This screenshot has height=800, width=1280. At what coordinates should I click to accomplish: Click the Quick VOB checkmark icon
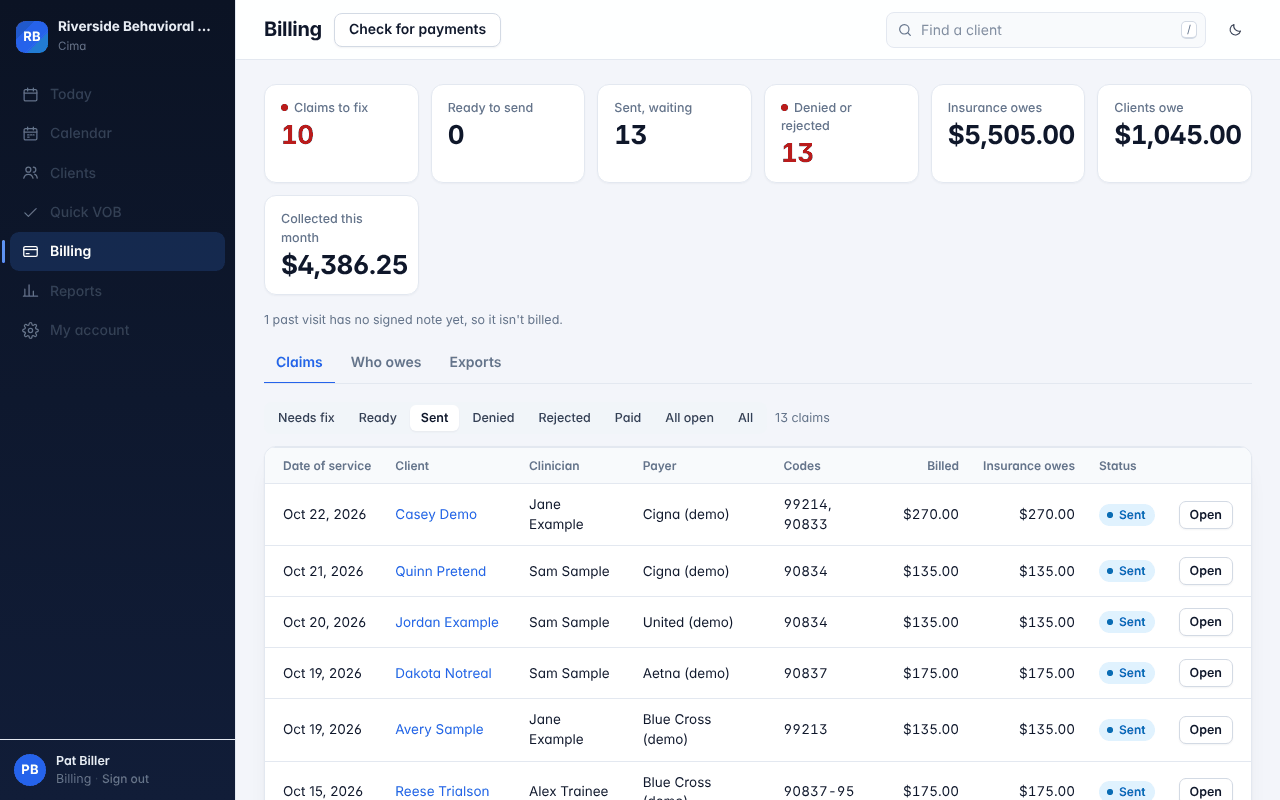(x=31, y=212)
